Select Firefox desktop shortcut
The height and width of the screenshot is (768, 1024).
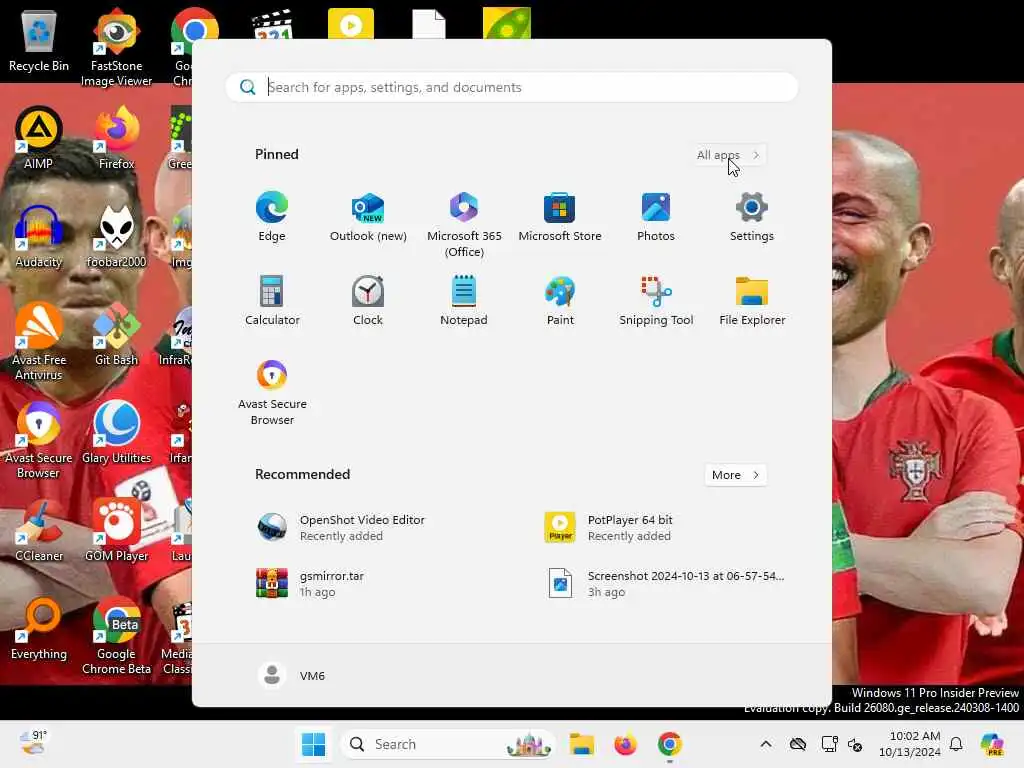tap(116, 138)
